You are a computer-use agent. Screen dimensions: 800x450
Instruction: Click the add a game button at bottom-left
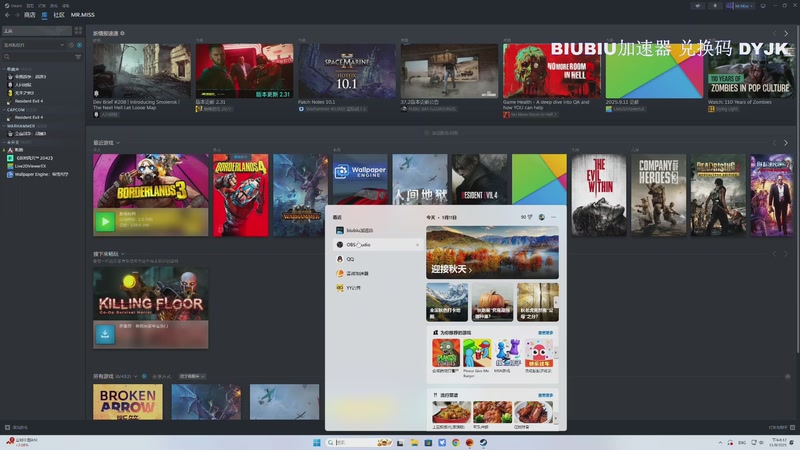click(x=16, y=428)
